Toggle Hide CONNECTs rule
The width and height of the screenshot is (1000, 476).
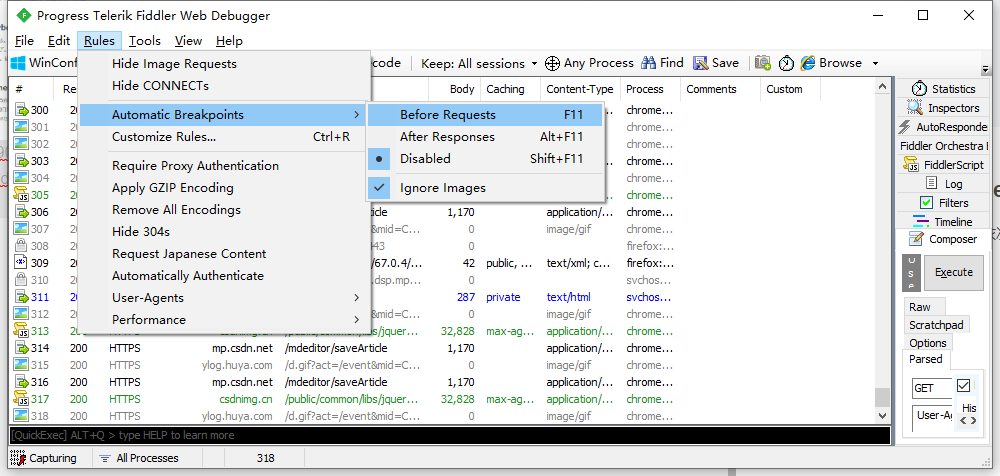225,86
